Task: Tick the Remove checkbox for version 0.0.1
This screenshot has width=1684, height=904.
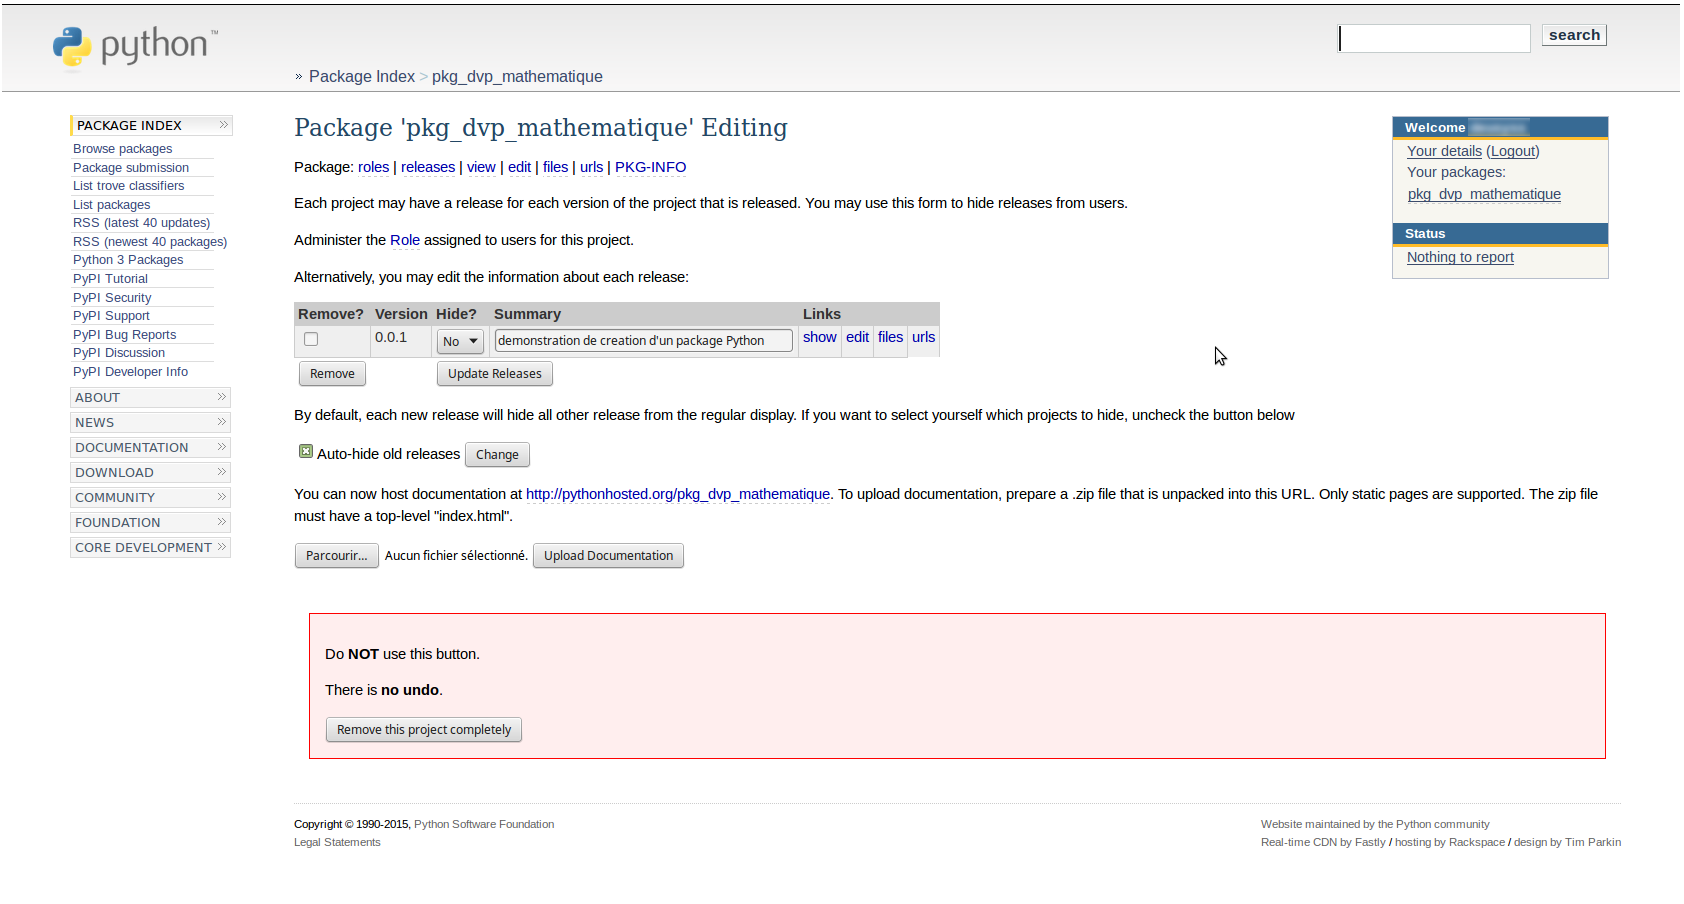Action: pos(311,340)
